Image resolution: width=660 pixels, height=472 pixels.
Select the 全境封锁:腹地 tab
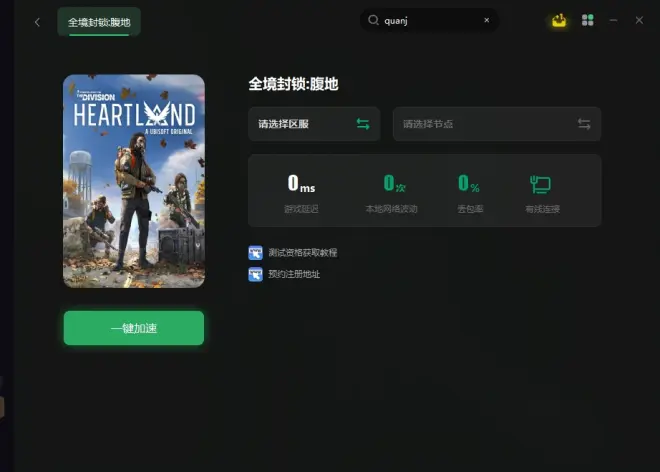[x=99, y=22]
